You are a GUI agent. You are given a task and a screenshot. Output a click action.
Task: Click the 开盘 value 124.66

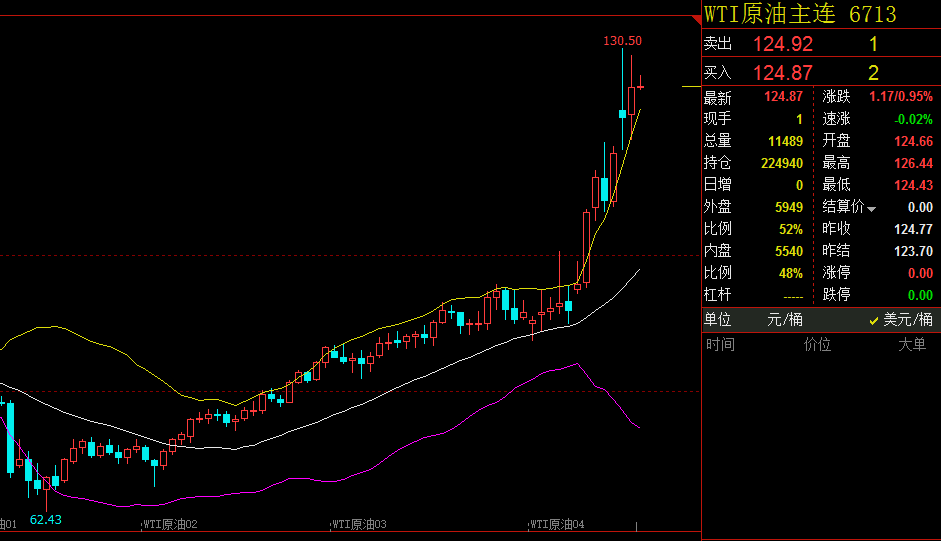913,141
